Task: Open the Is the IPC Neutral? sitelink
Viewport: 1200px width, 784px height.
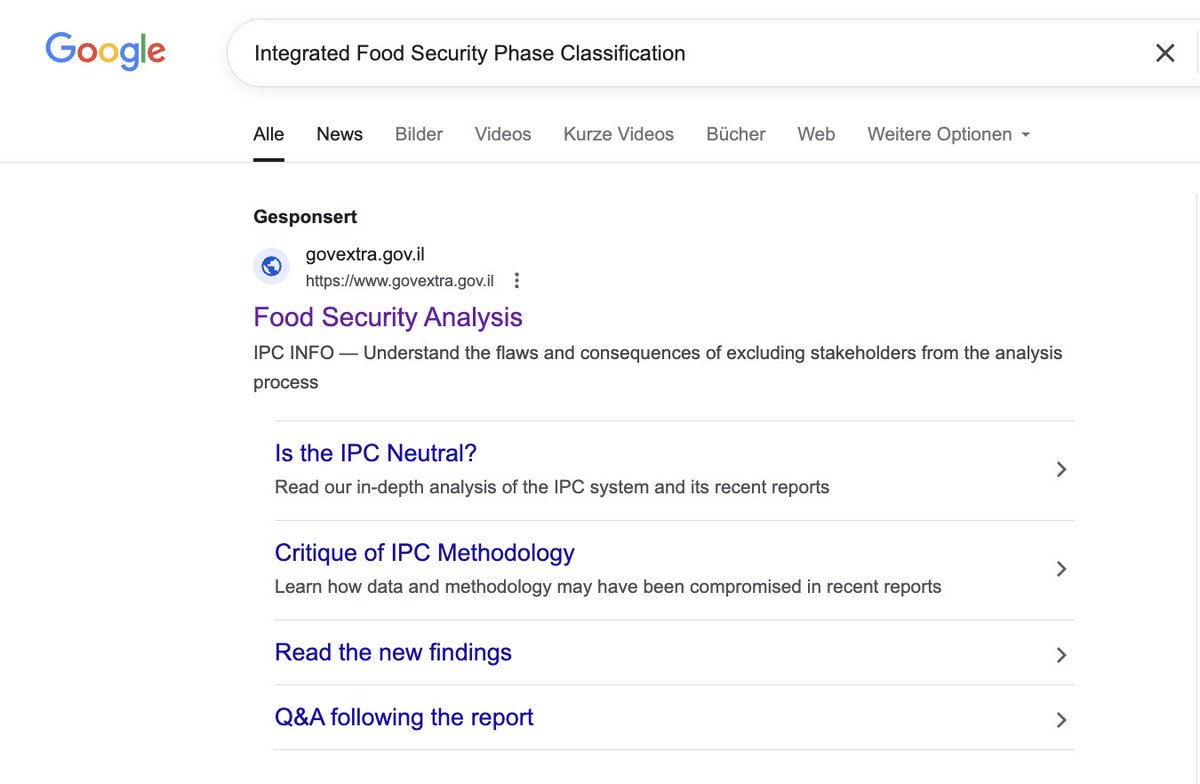Action: point(376,453)
